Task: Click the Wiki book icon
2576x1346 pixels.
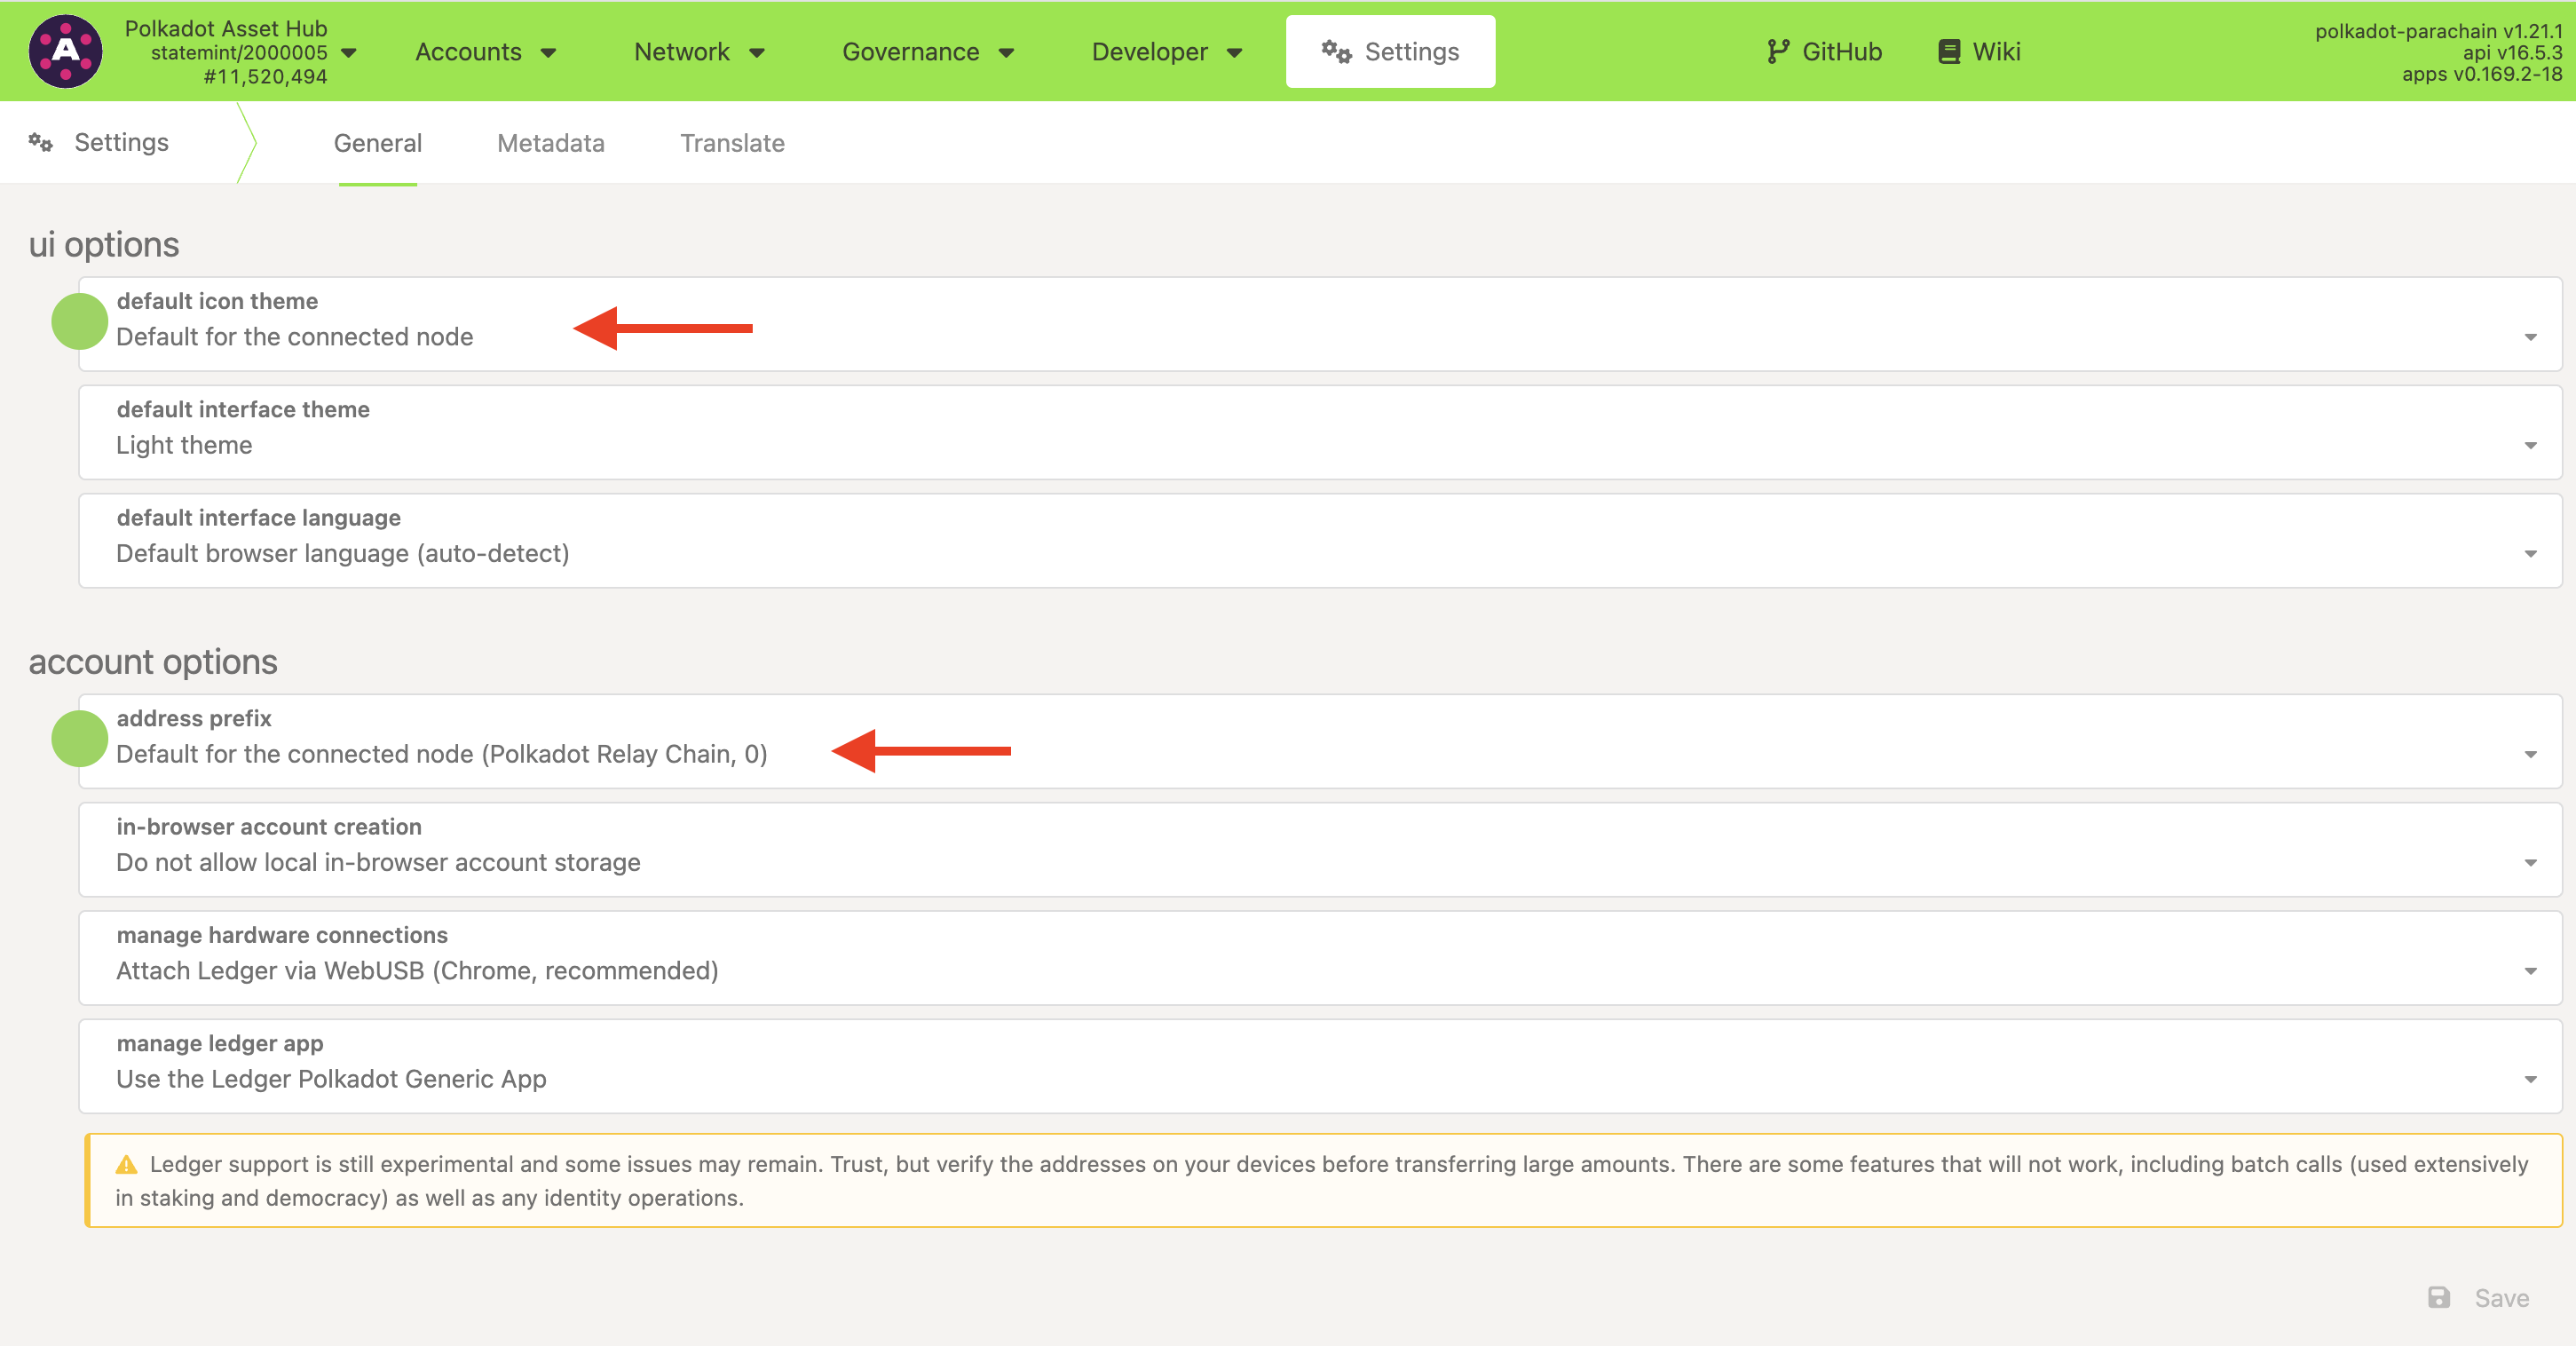Action: pyautogui.click(x=1948, y=52)
